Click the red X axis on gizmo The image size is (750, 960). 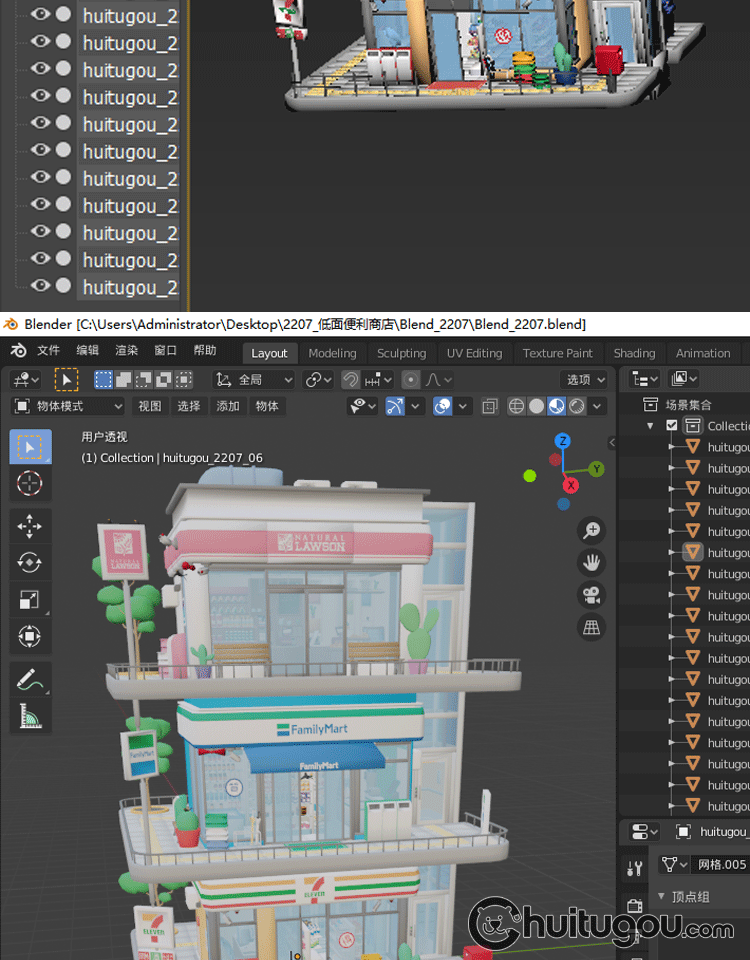571,485
